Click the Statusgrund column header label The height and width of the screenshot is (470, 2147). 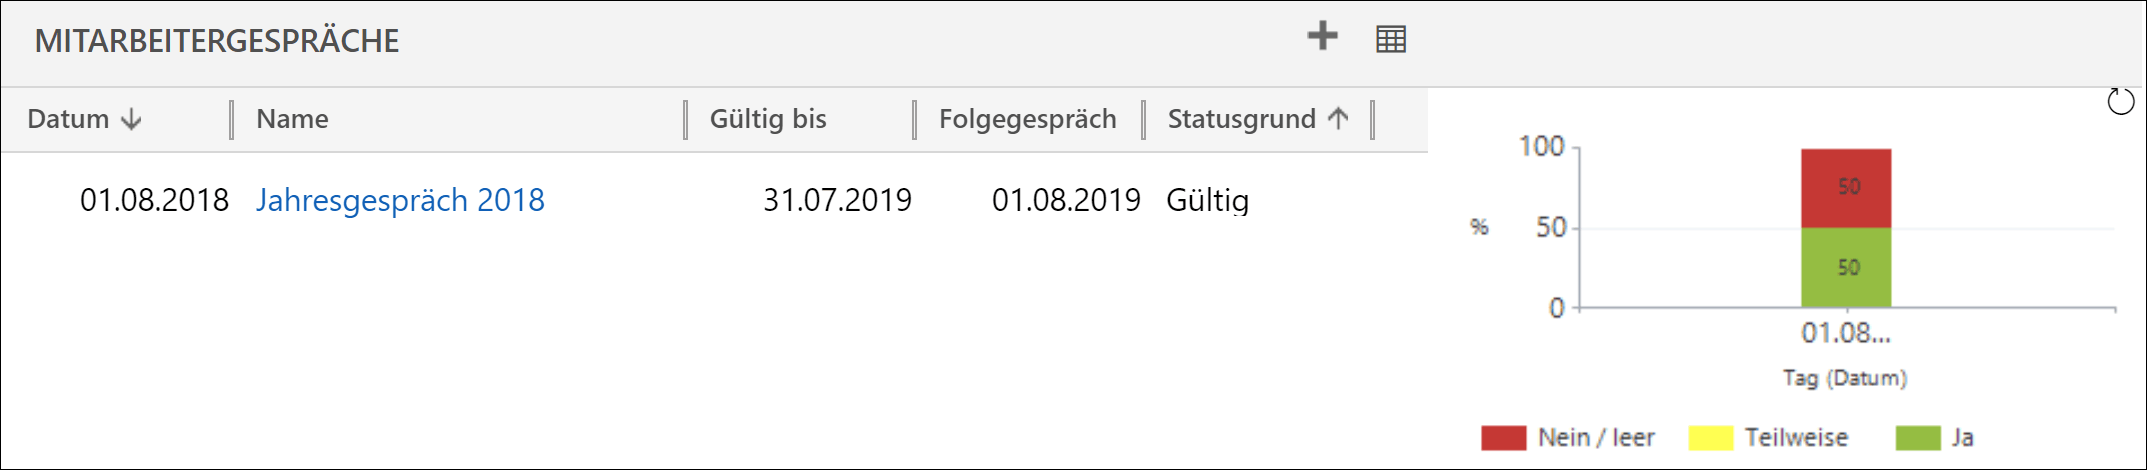[x=1241, y=119]
